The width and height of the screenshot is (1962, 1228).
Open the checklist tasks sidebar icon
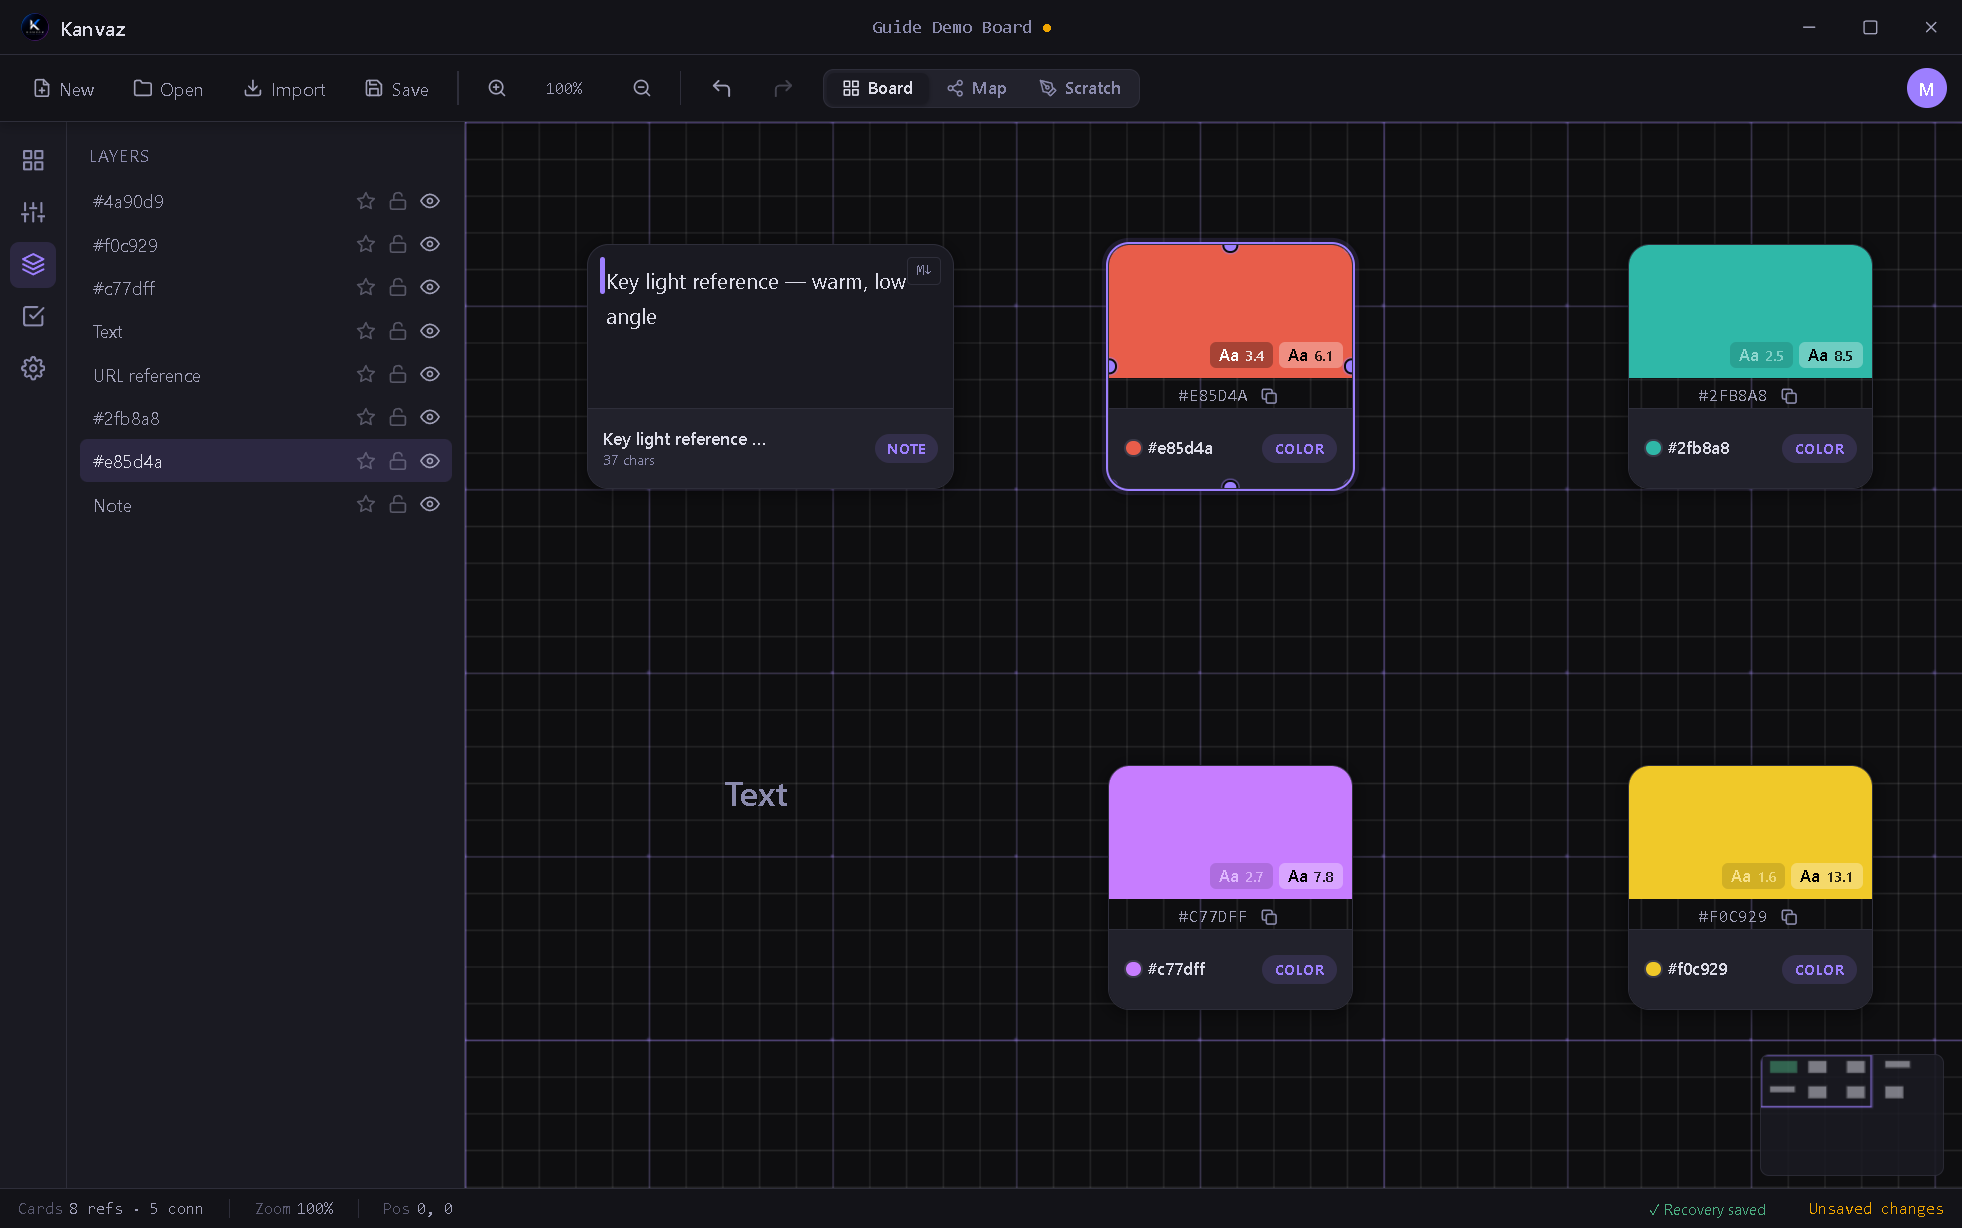click(x=33, y=316)
